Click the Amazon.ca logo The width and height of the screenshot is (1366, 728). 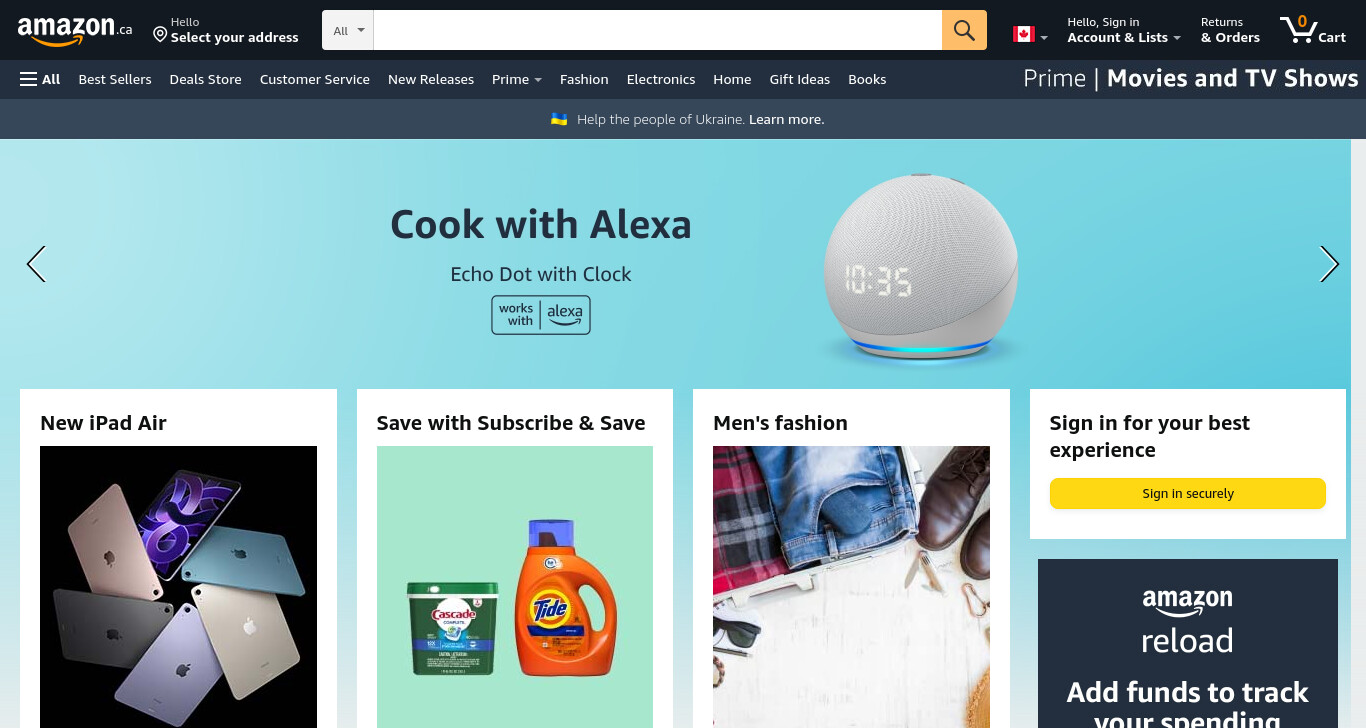[74, 31]
